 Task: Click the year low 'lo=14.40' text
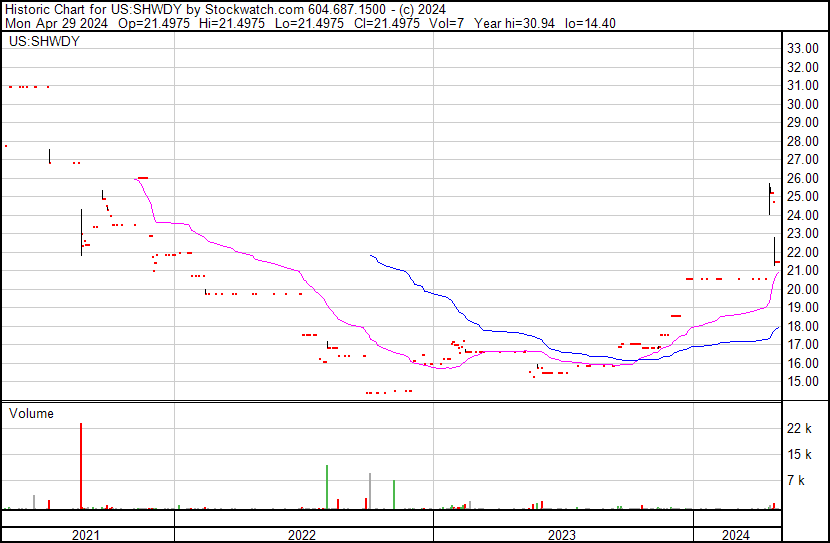tap(590, 23)
